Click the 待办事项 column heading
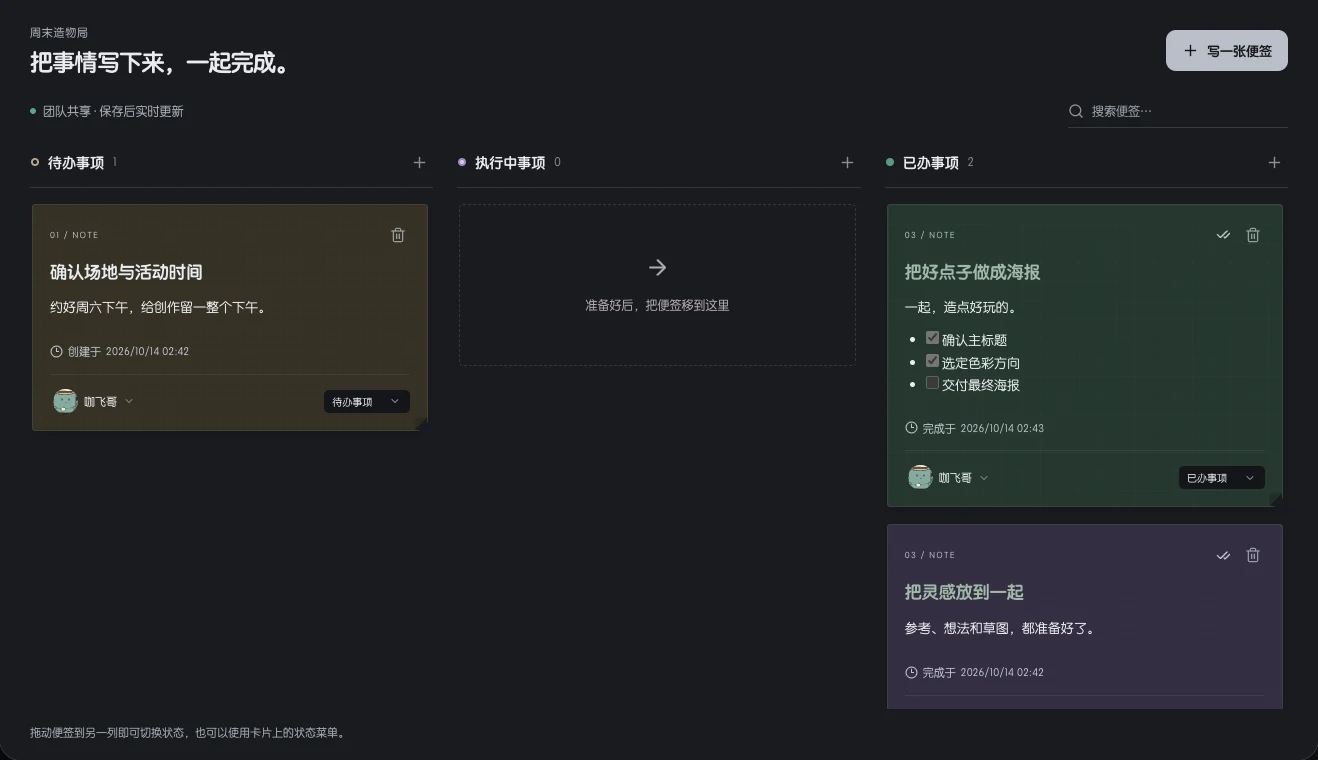This screenshot has width=1318, height=760. click(x=76, y=162)
